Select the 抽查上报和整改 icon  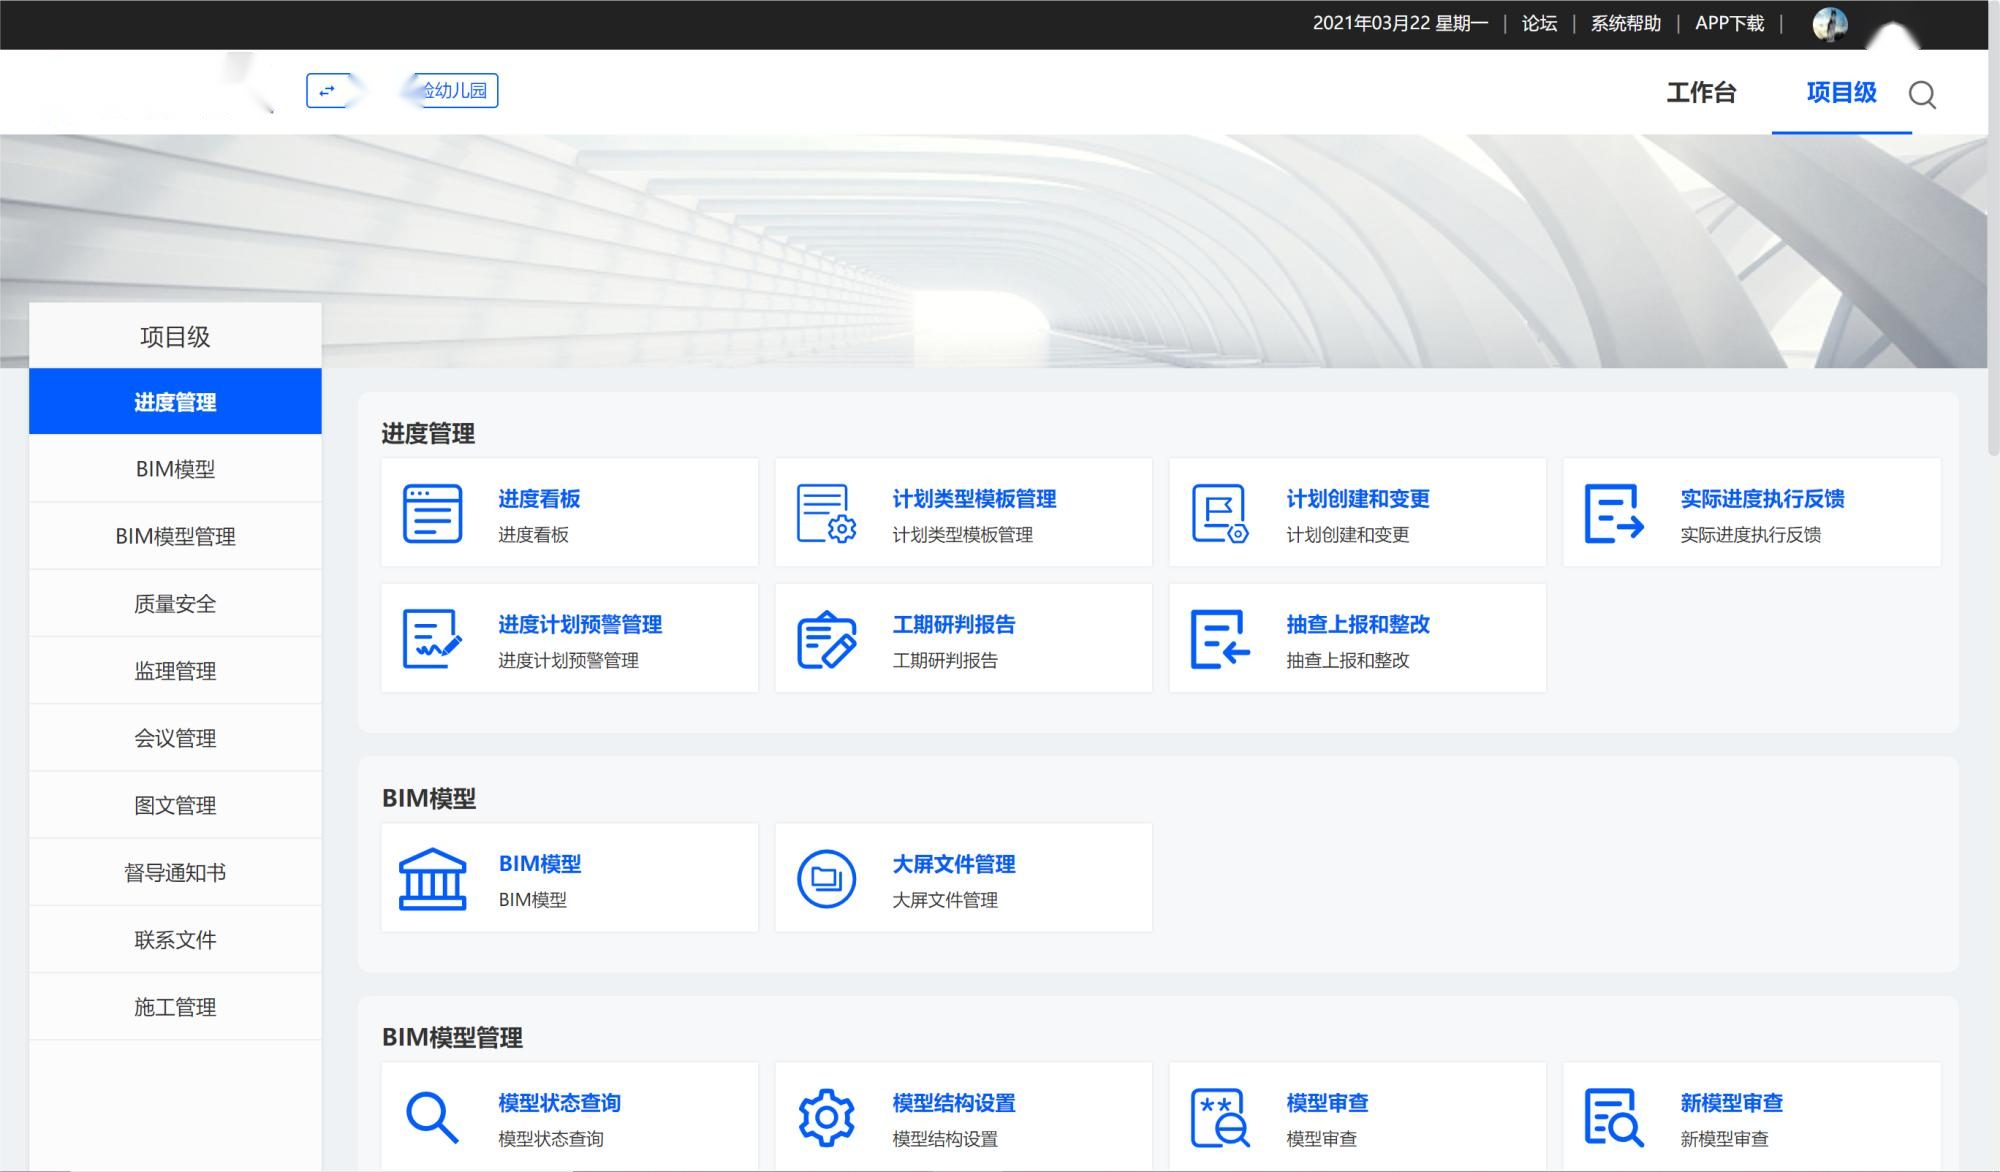(1221, 638)
